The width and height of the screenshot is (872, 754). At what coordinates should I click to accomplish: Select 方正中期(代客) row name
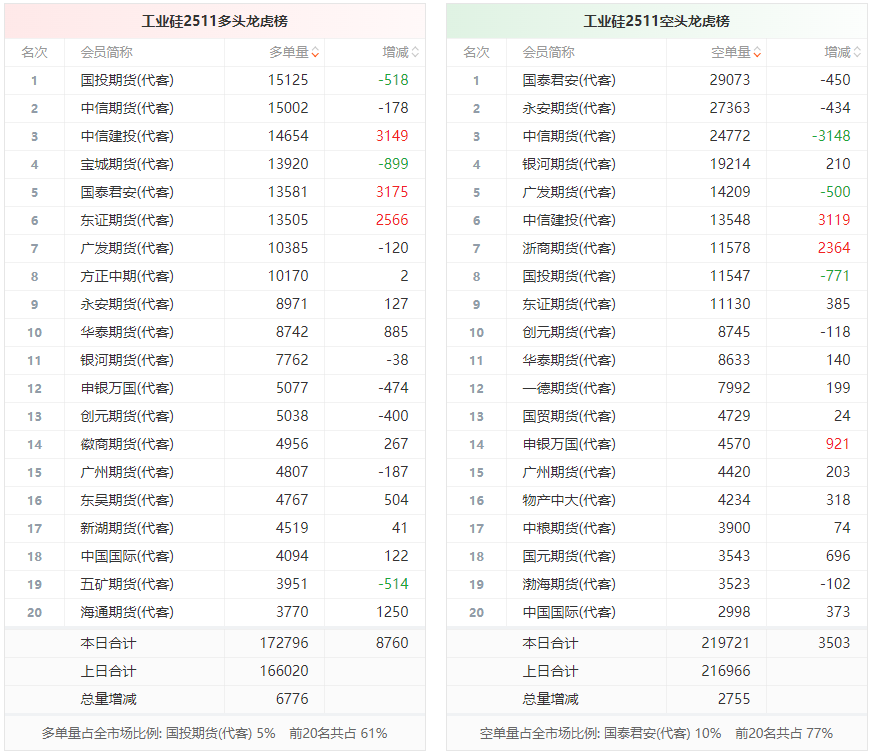[x=127, y=276]
